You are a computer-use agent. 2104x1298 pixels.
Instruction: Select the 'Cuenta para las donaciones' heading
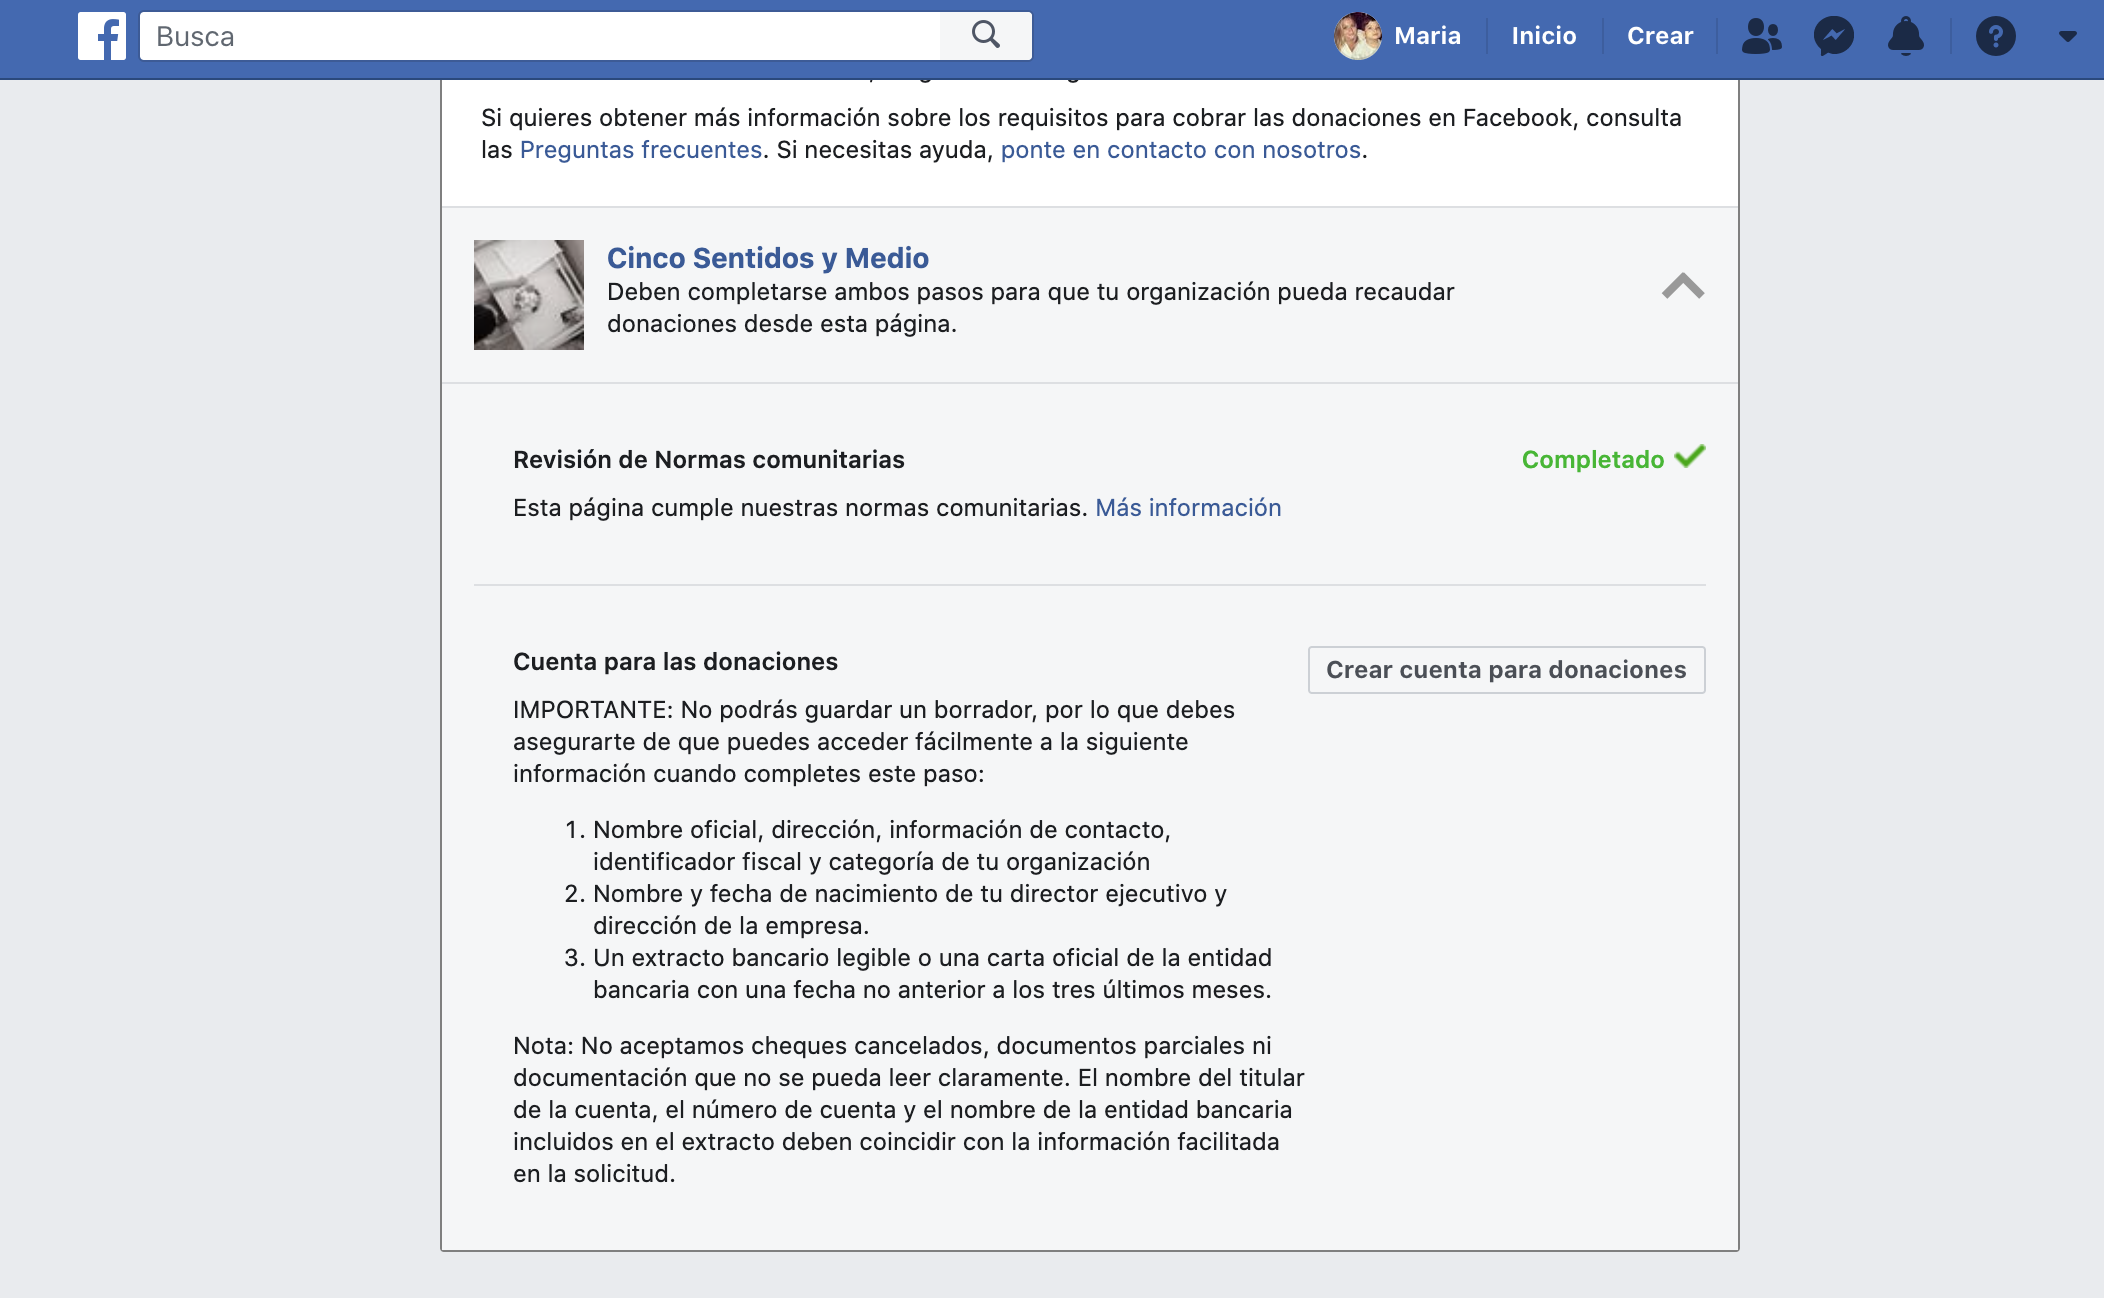pos(675,662)
